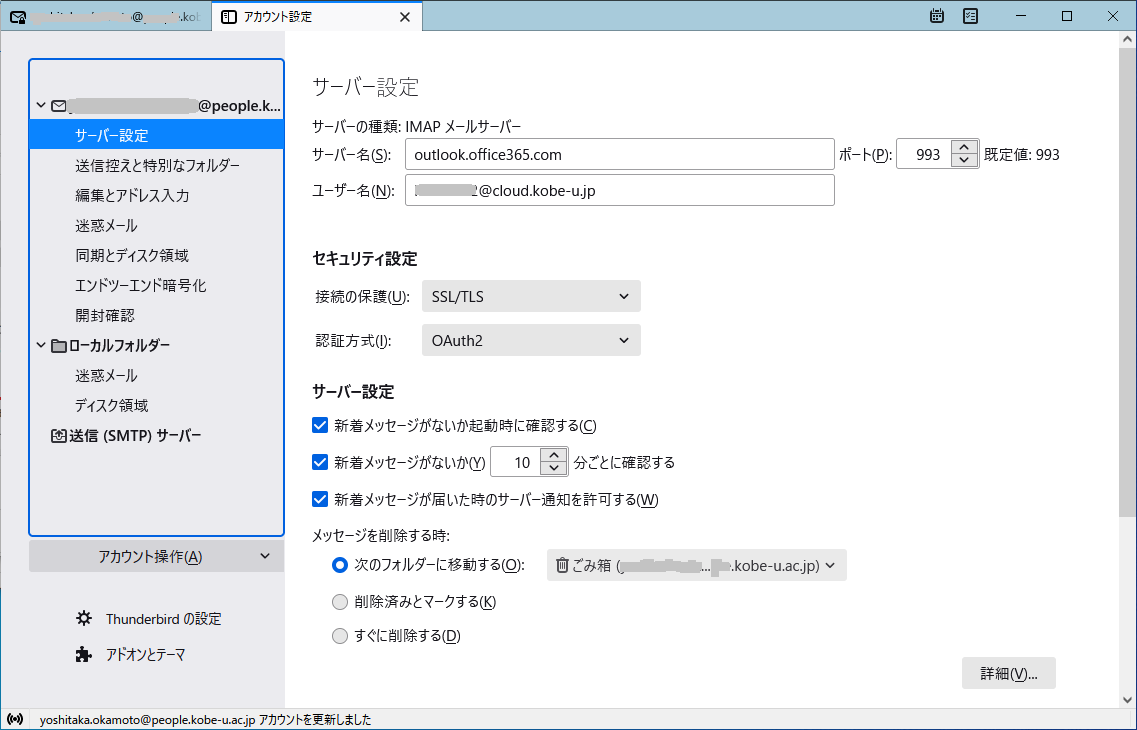This screenshot has width=1137, height=730.
Task: Open アドオンとテーマ link
Action: coord(145,655)
